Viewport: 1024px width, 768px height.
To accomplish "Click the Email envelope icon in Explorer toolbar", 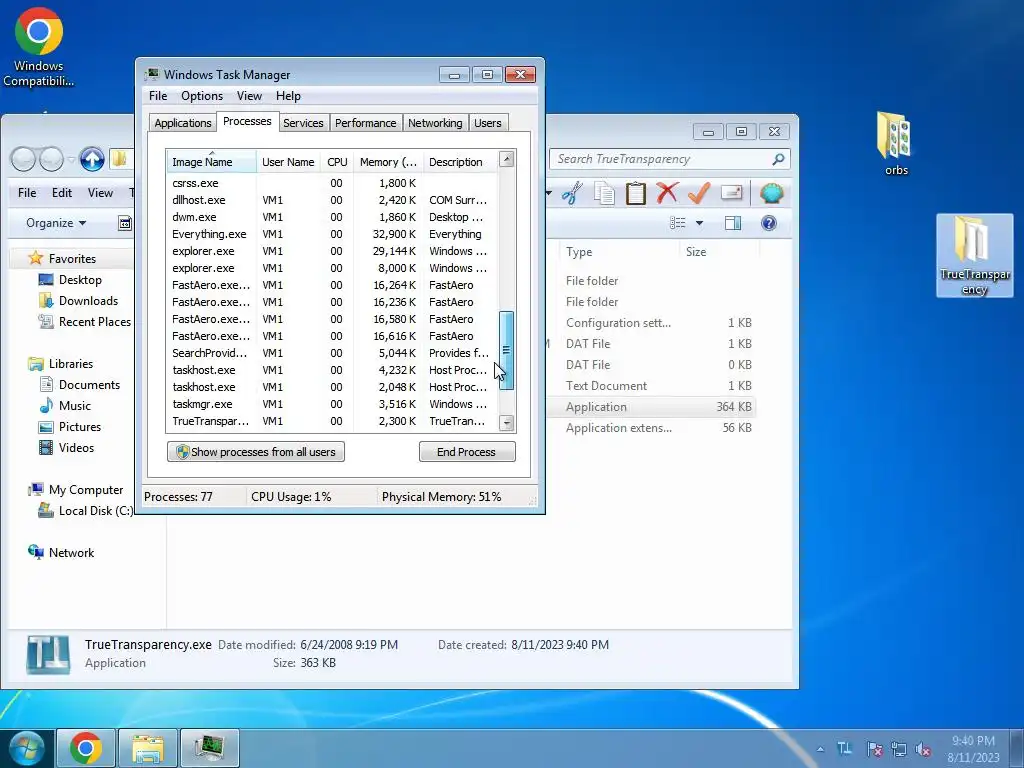I will (x=731, y=193).
